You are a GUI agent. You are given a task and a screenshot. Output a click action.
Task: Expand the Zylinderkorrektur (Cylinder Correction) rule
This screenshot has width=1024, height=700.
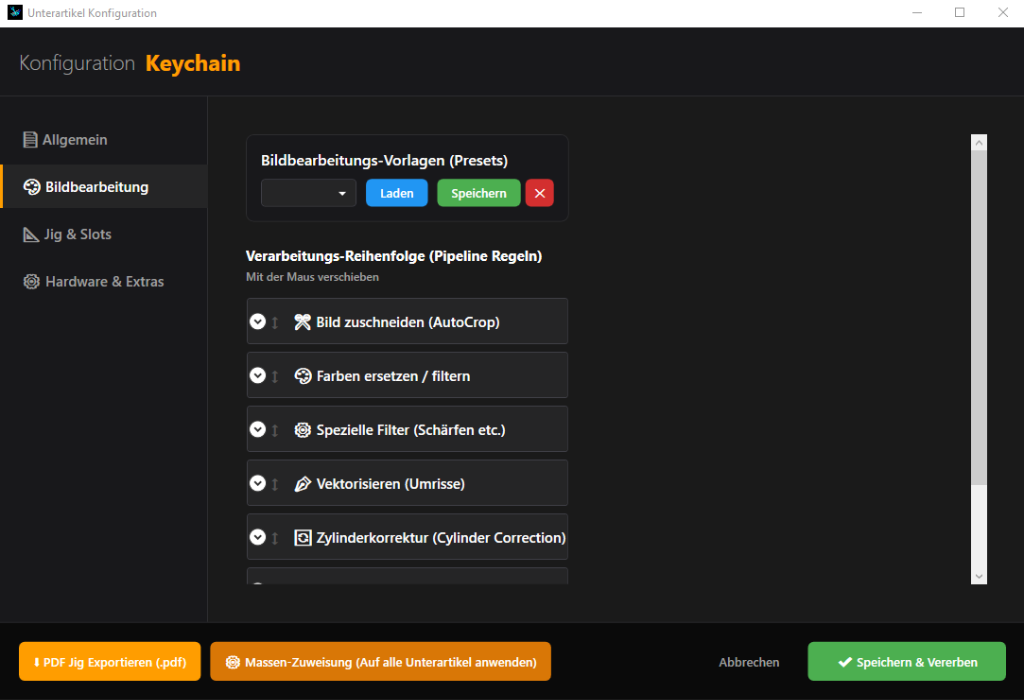click(x=258, y=537)
